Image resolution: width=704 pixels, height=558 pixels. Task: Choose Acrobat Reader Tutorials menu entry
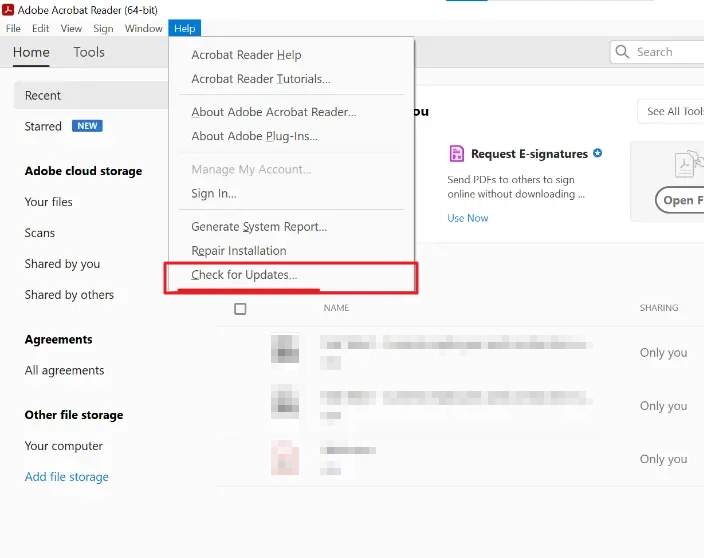261,79
